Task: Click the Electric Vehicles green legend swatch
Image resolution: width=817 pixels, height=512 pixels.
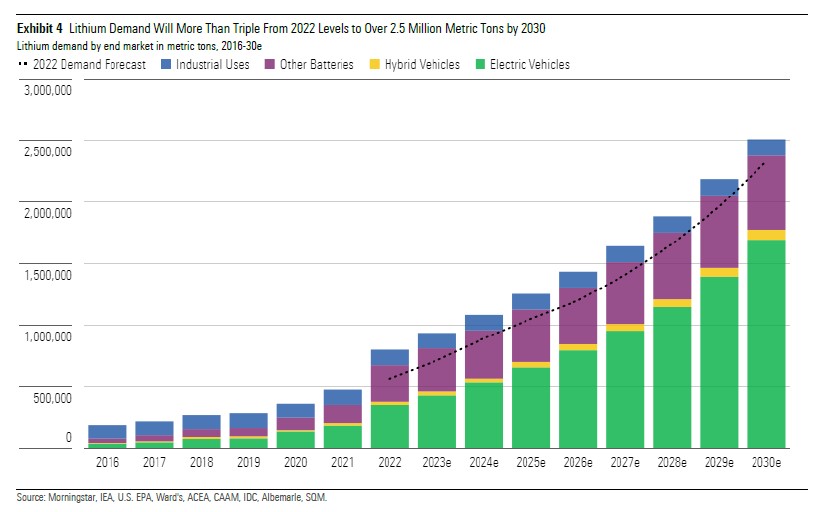Action: pos(480,65)
